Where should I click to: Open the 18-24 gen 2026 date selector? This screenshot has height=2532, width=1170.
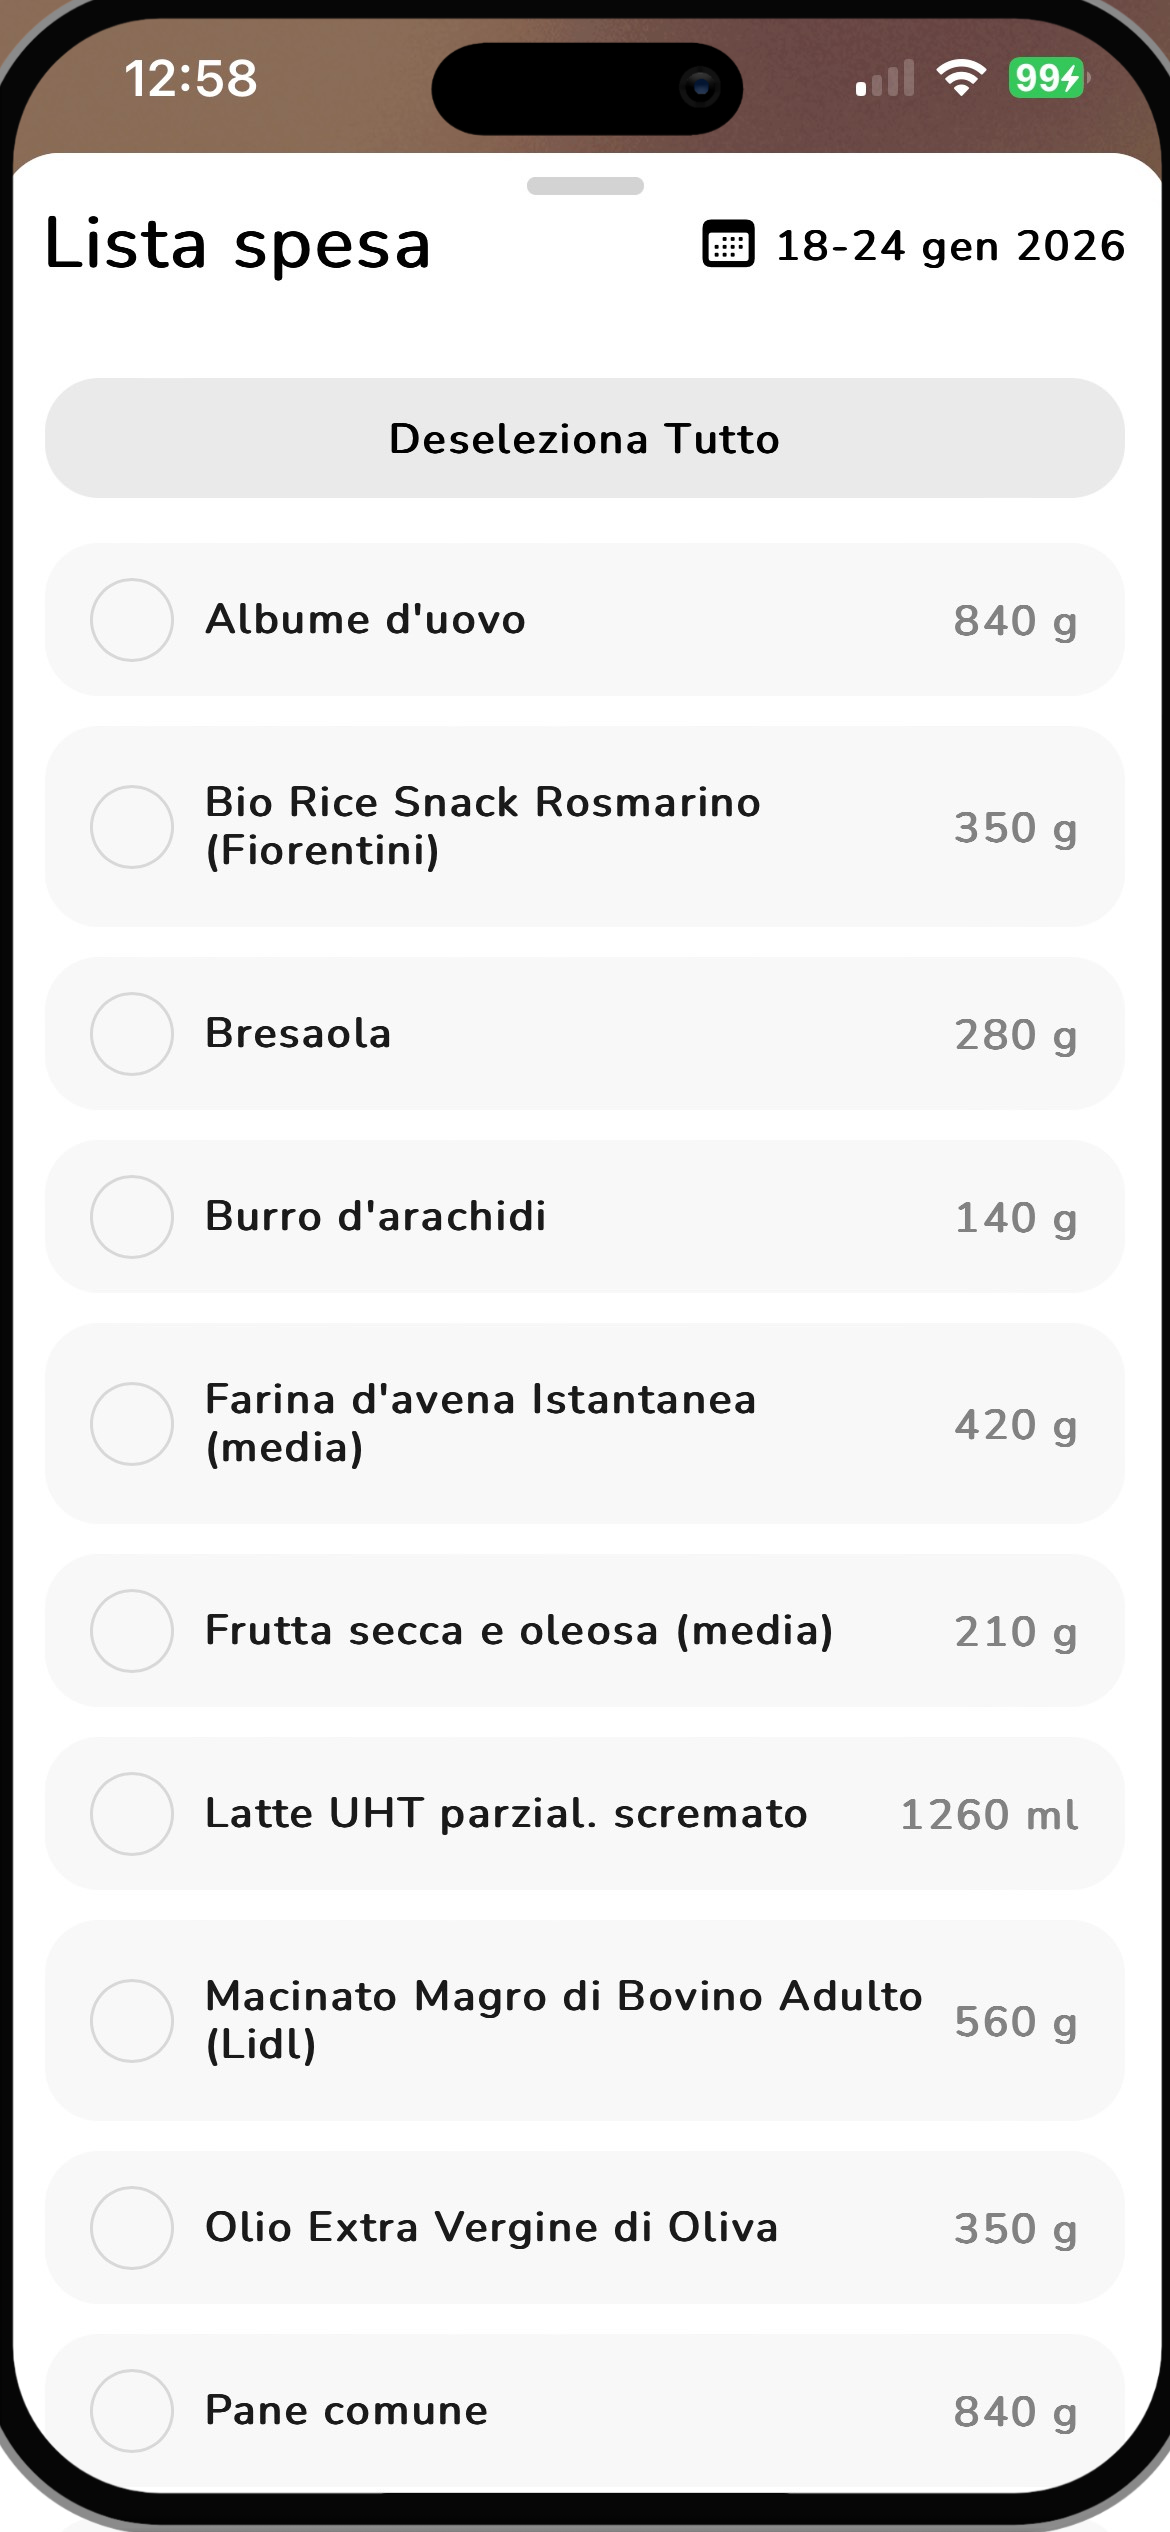click(x=950, y=246)
